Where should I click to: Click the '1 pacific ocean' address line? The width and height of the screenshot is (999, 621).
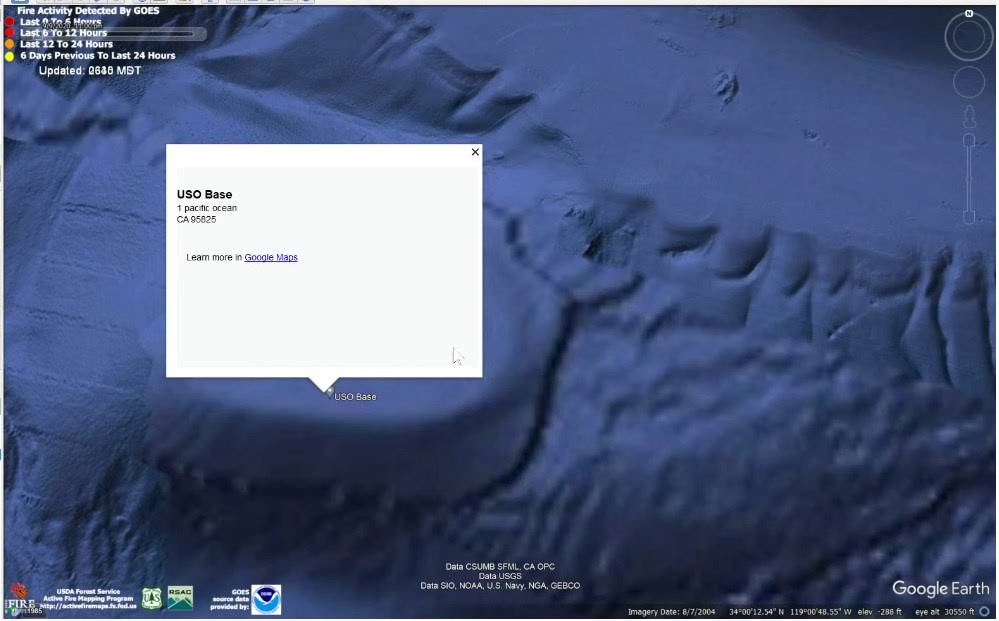point(207,208)
